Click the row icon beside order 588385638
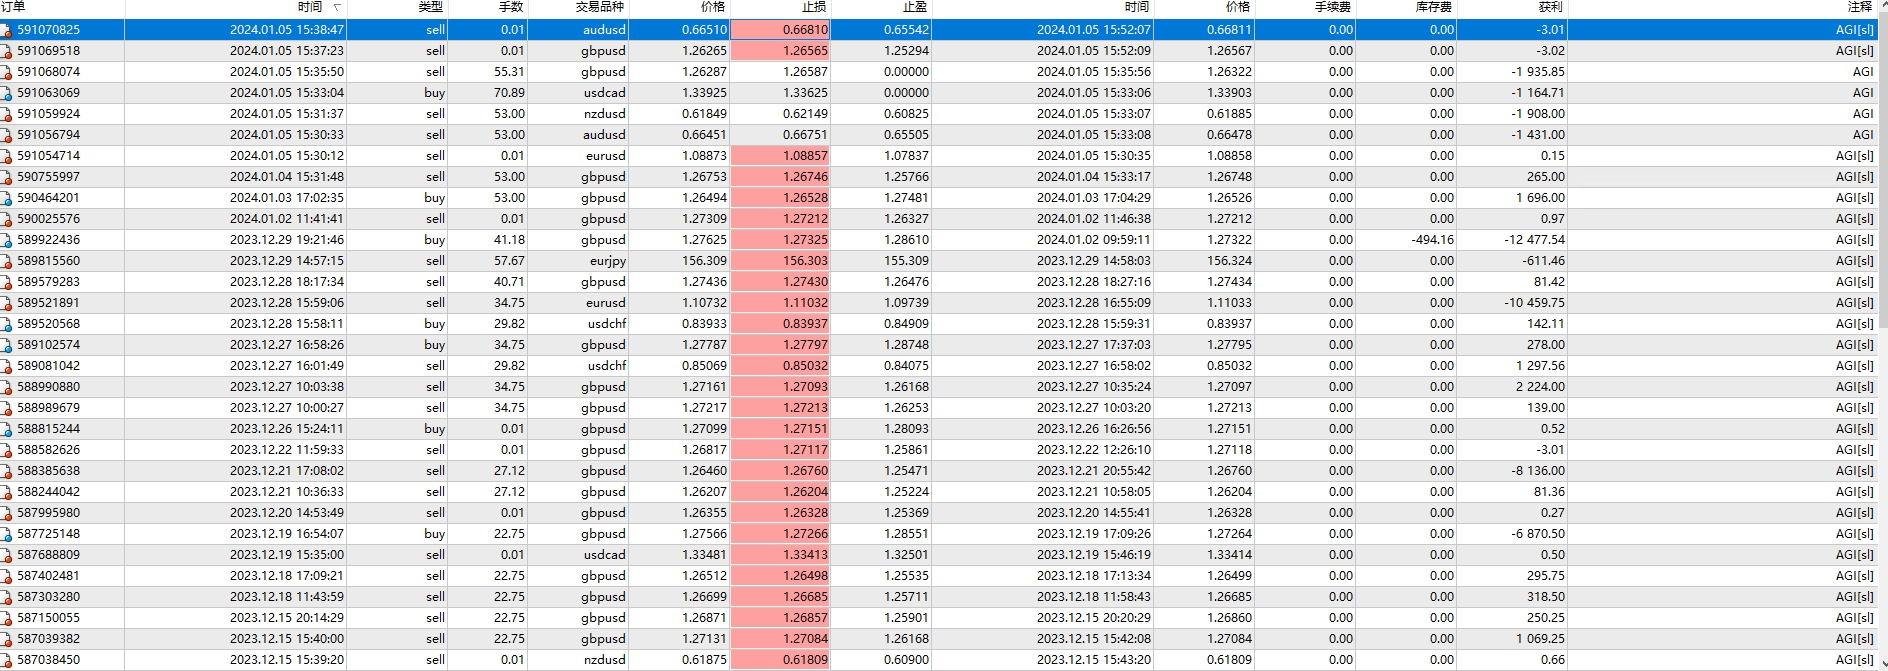This screenshot has height=671, width=1888. 7,471
